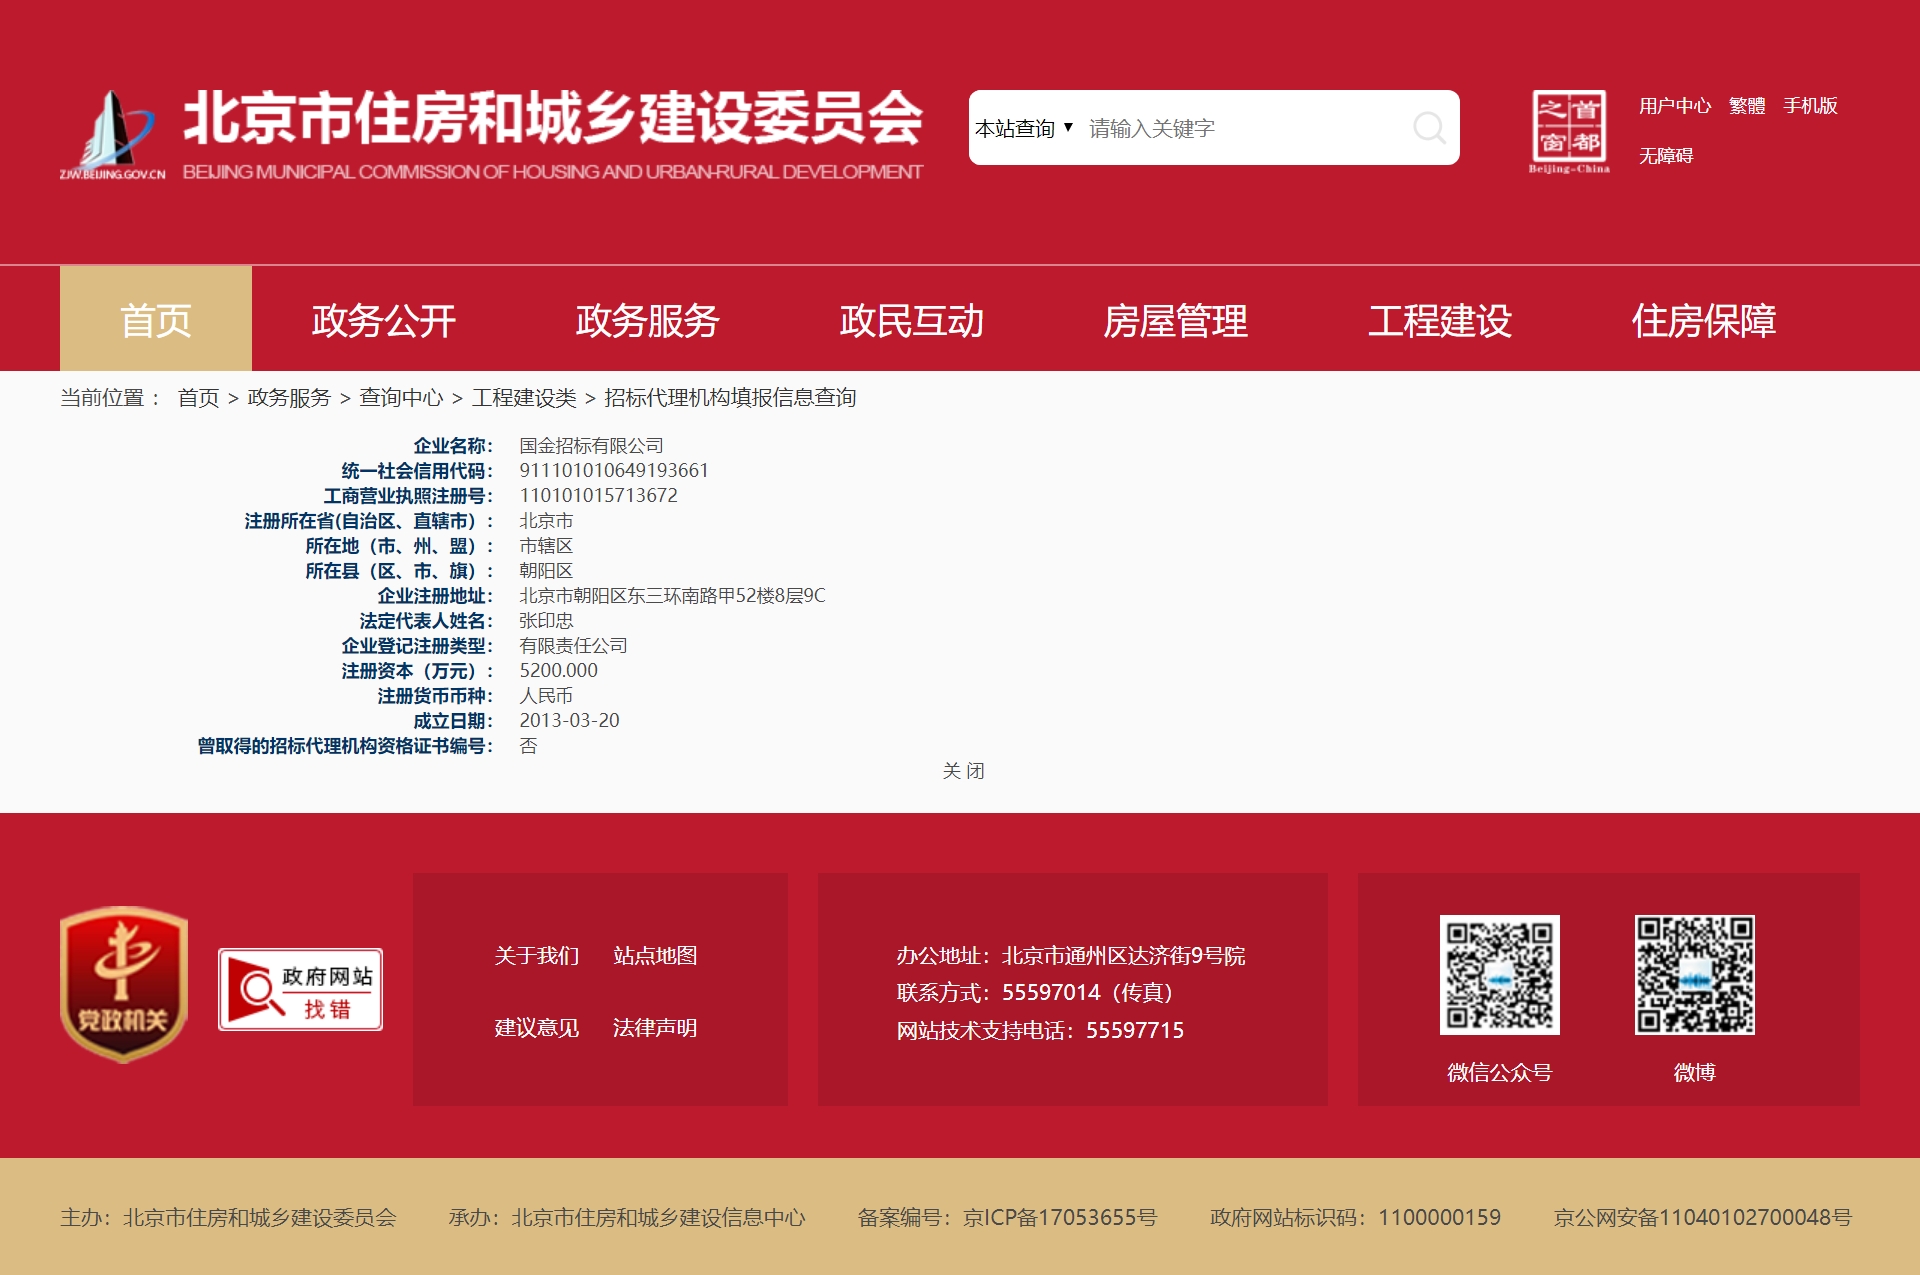
Task: Select the 房屋管理 navigation tab
Action: (1175, 321)
